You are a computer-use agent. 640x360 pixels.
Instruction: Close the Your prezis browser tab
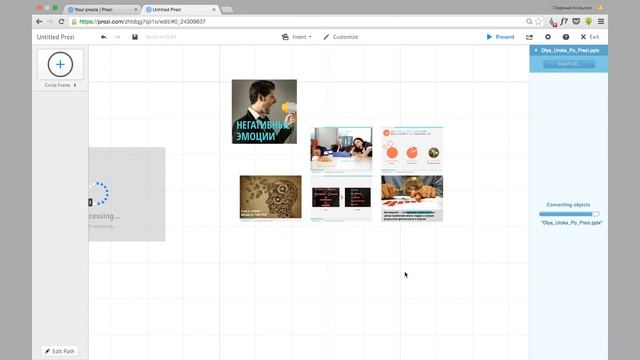[136, 9]
